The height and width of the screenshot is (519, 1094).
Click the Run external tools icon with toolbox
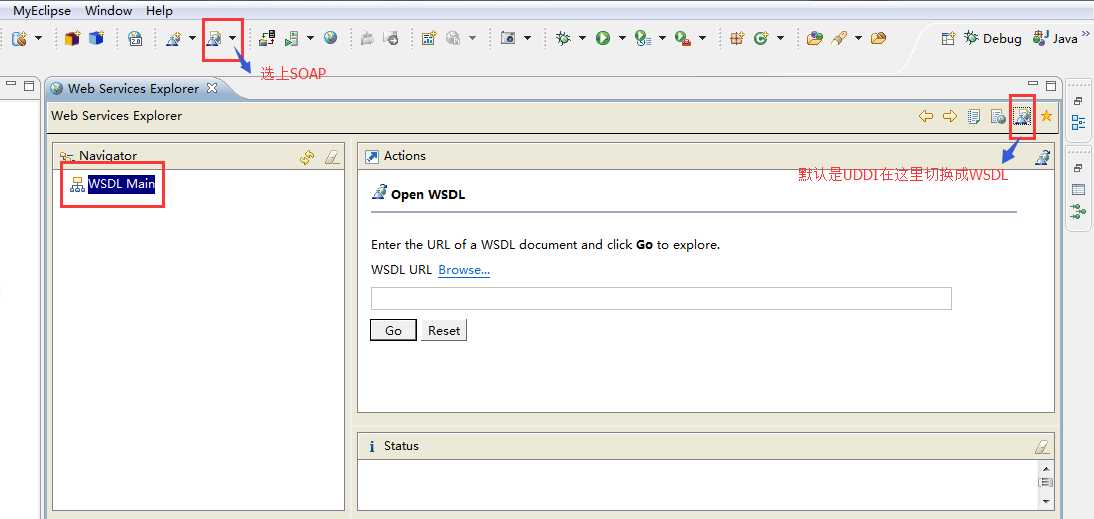tap(683, 38)
